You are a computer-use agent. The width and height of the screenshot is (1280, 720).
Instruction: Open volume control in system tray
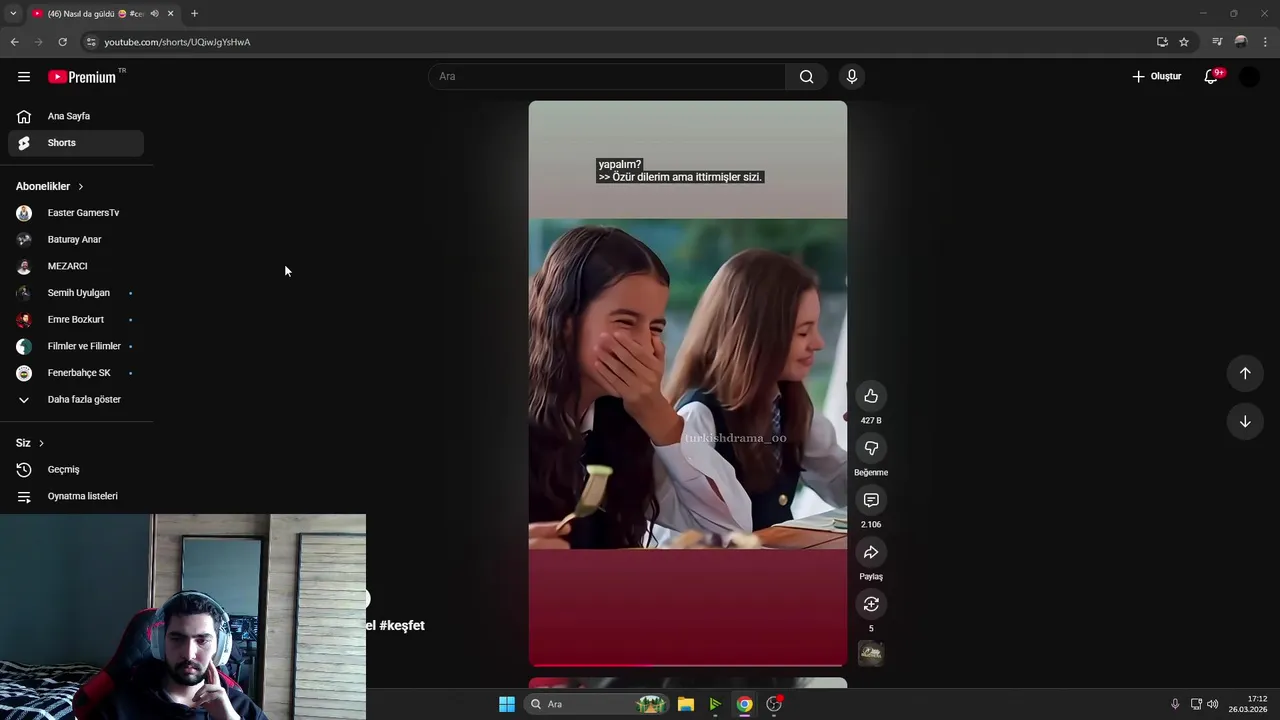tap(1213, 704)
